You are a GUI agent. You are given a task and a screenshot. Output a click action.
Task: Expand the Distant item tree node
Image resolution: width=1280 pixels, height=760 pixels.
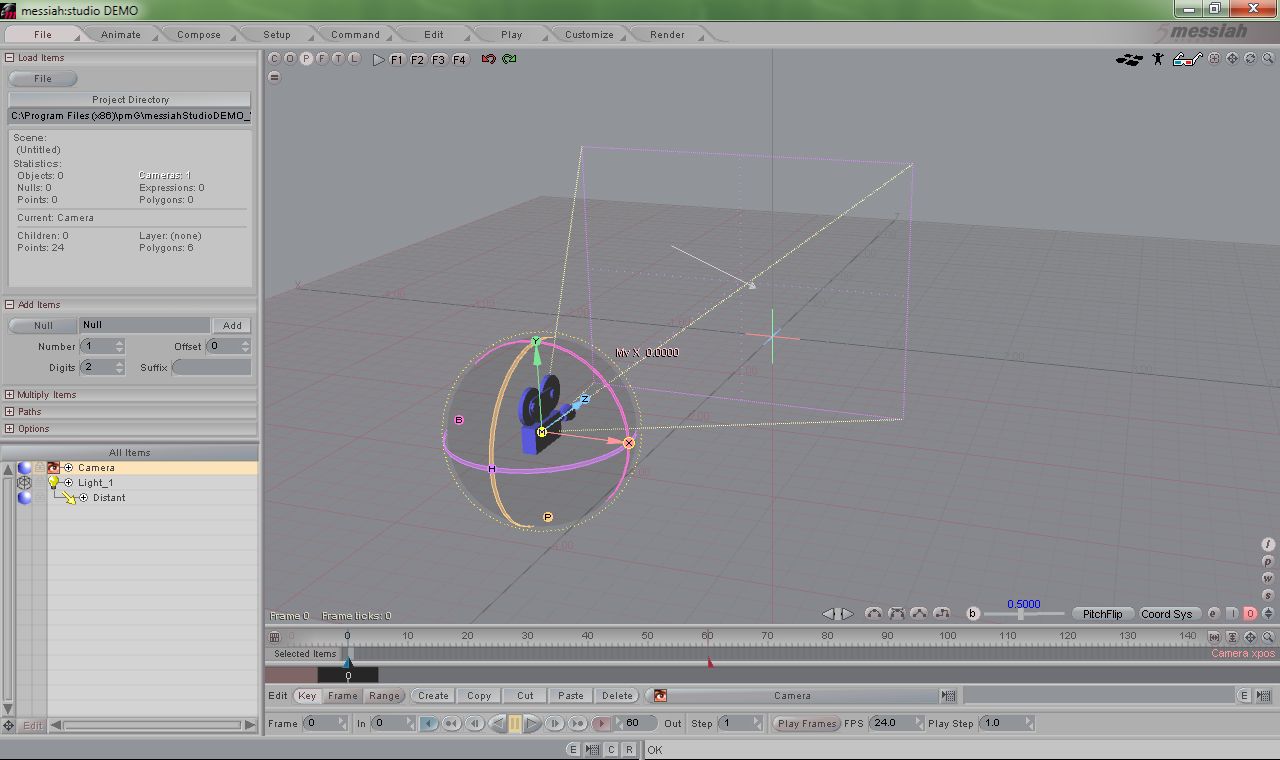[x=84, y=497]
